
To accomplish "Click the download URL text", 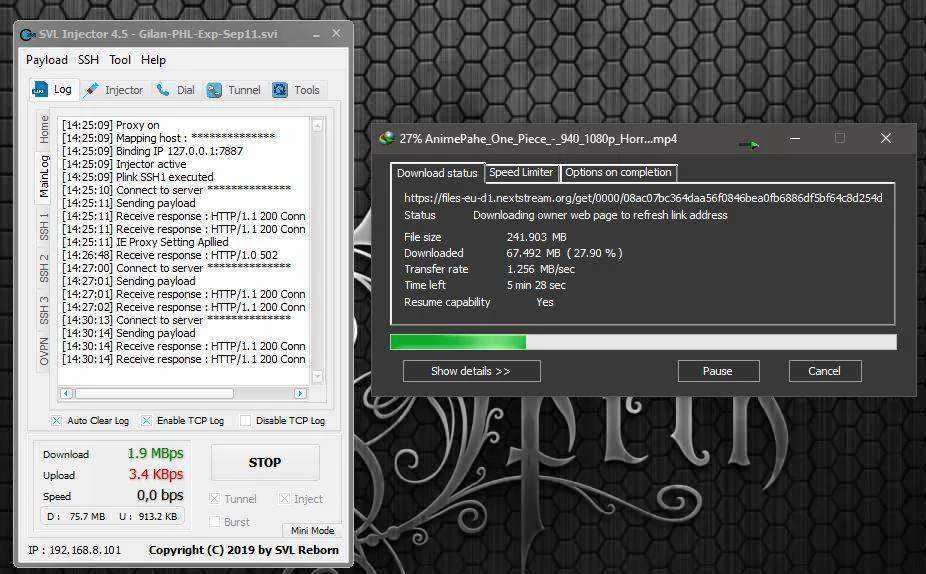I will pyautogui.click(x=643, y=198).
